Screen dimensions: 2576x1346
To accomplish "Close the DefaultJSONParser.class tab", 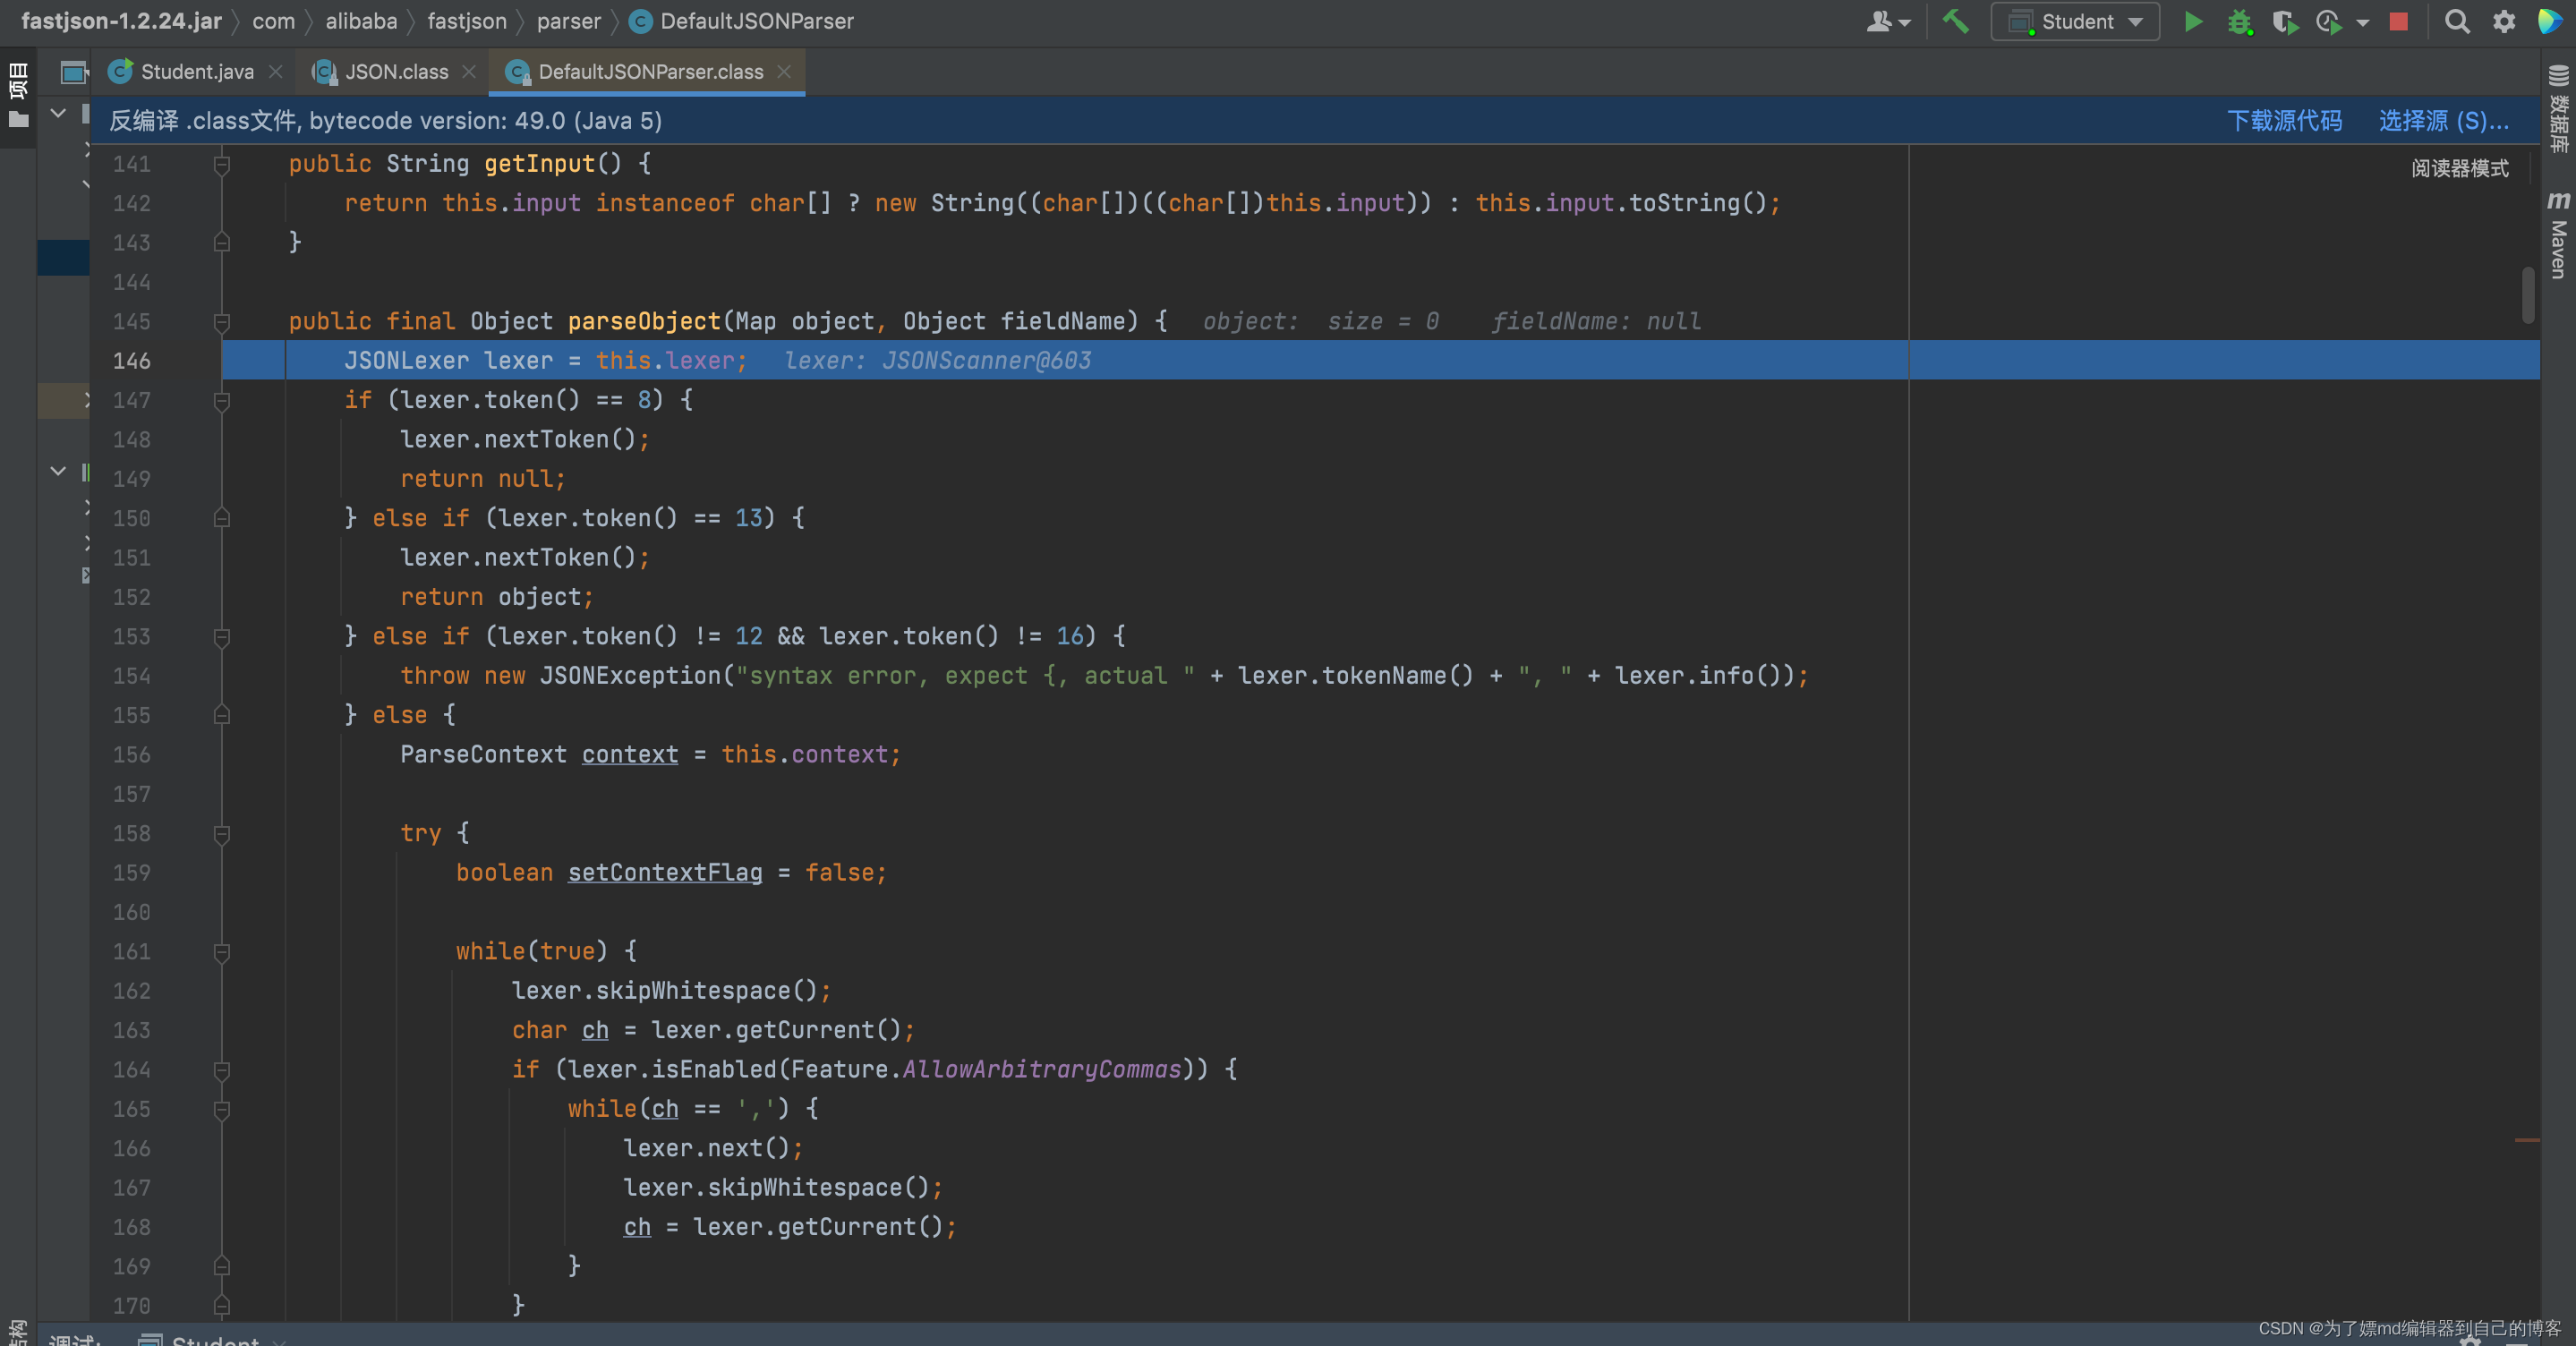I will [784, 72].
